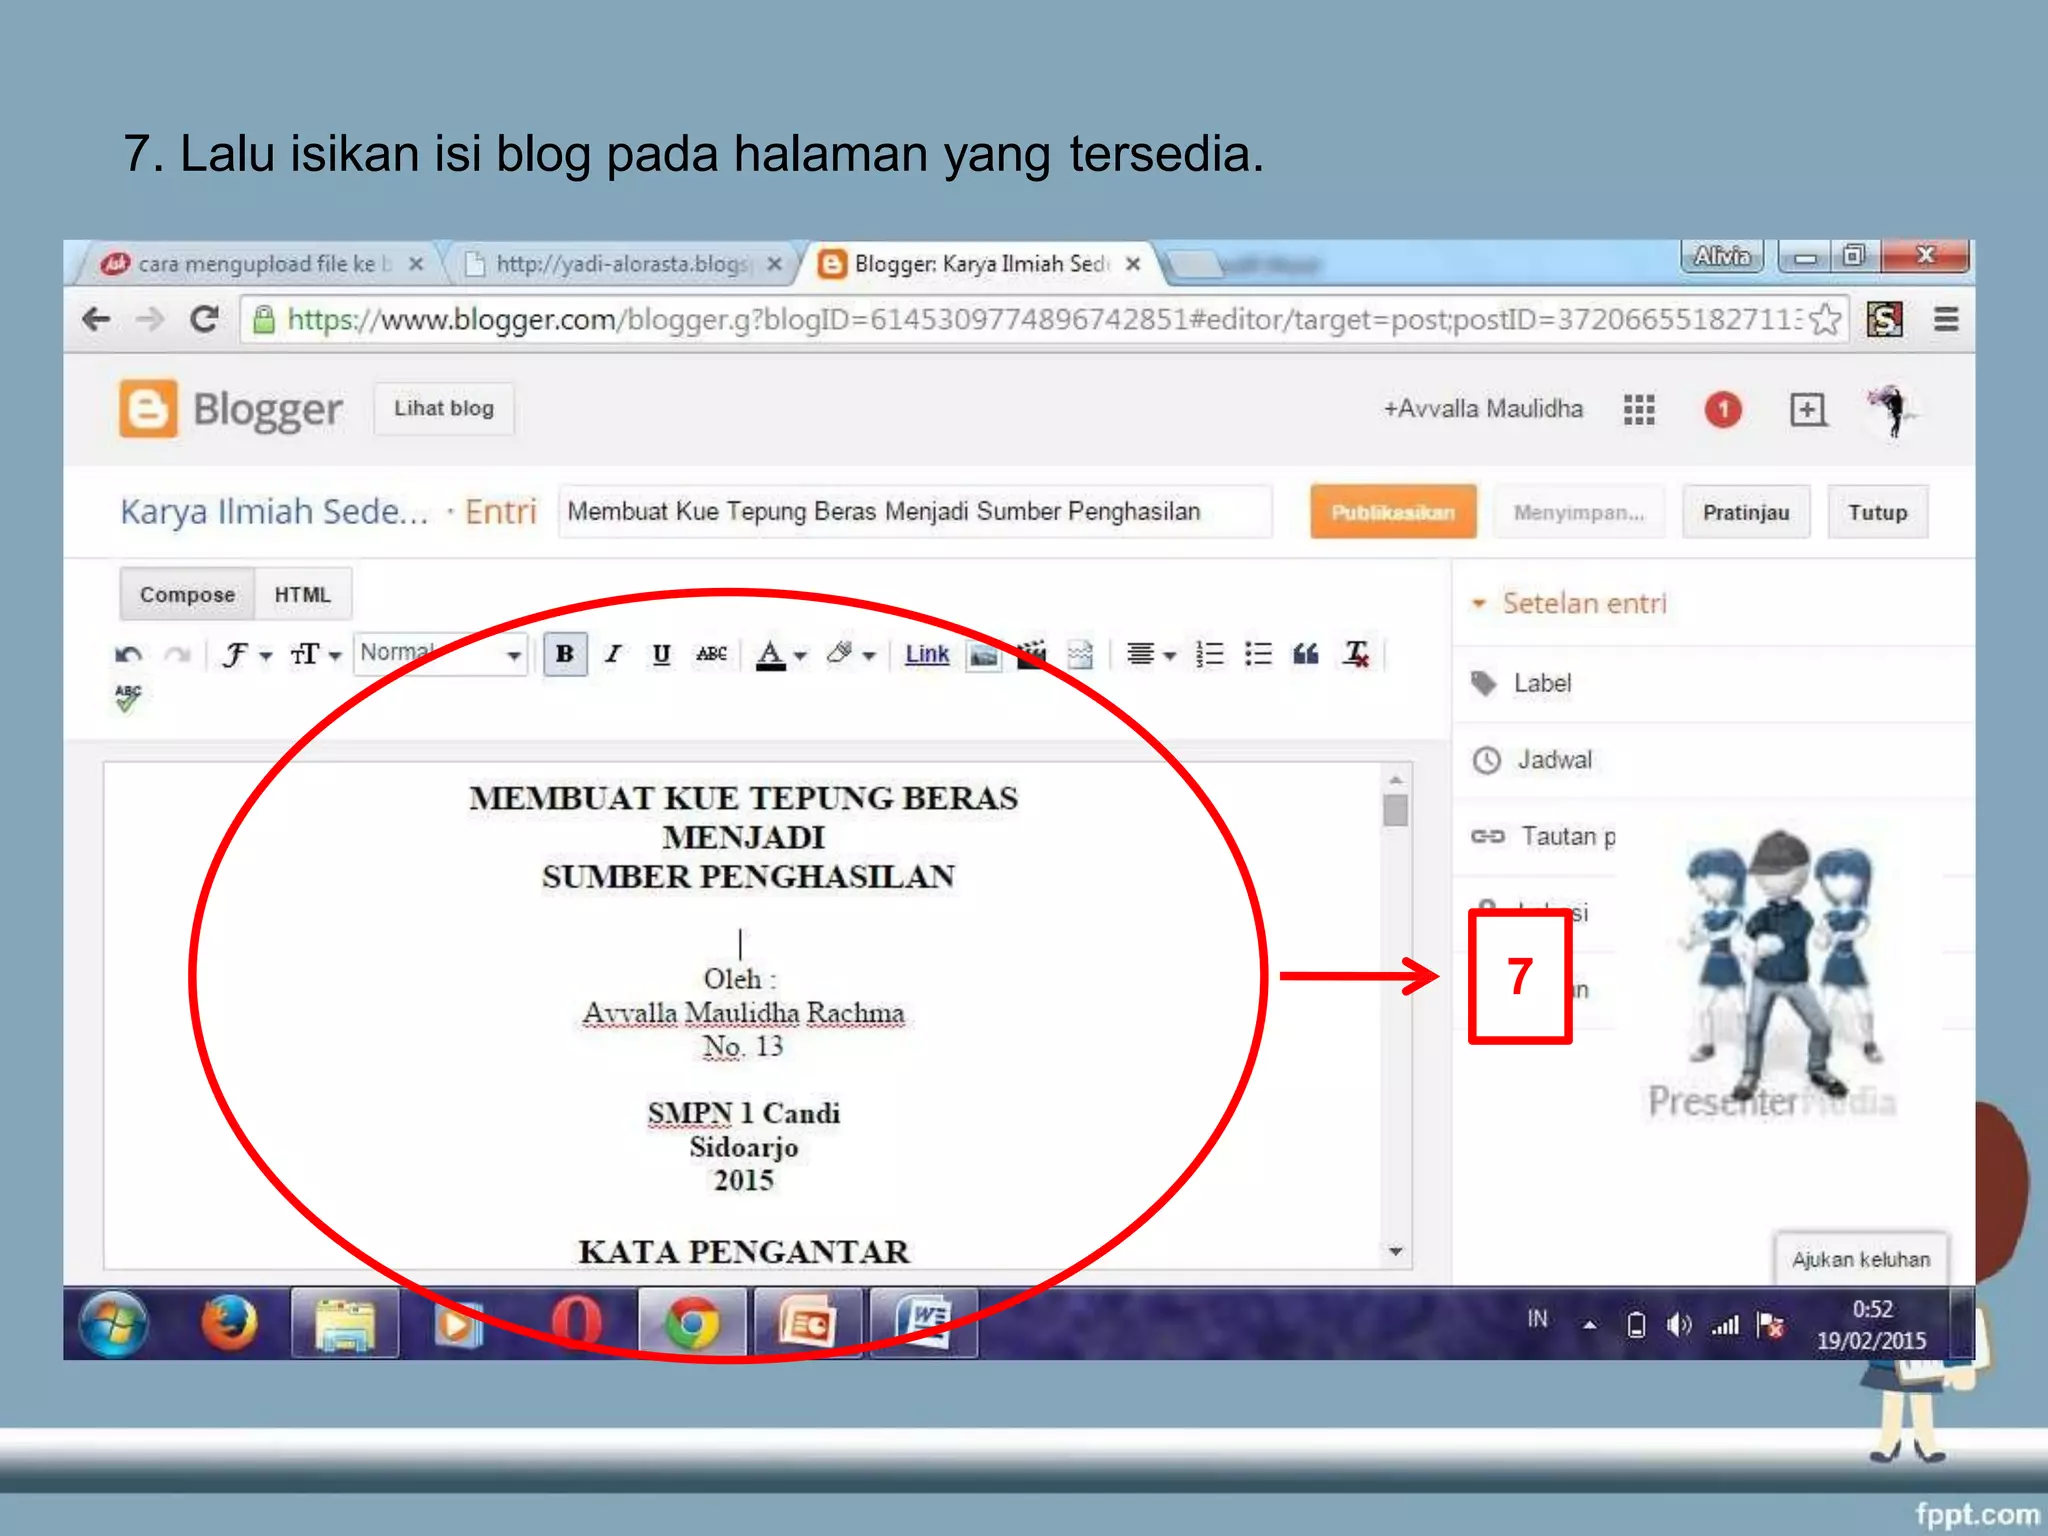Edit the post title field
Image resolution: width=2048 pixels, height=1536 pixels.
[x=915, y=511]
